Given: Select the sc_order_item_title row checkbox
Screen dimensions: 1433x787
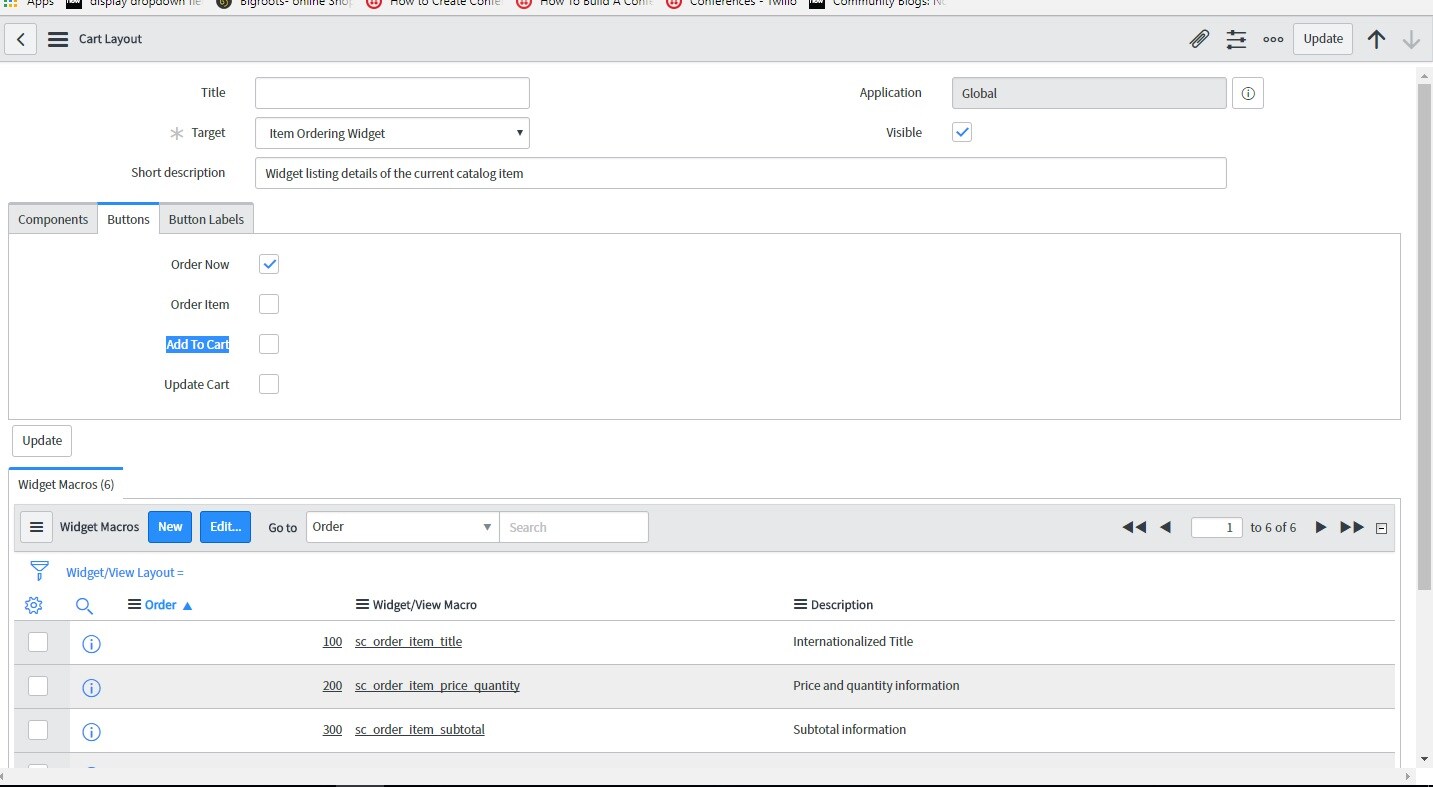Looking at the screenshot, I should [38, 642].
